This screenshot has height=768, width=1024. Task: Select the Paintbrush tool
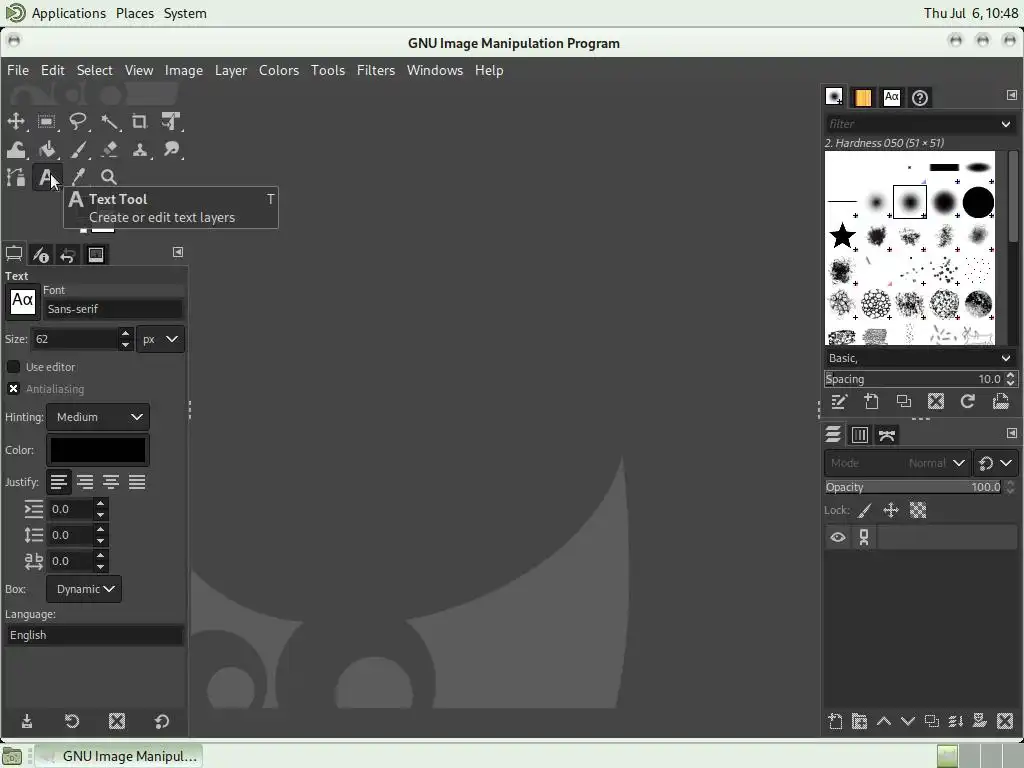tap(78, 150)
